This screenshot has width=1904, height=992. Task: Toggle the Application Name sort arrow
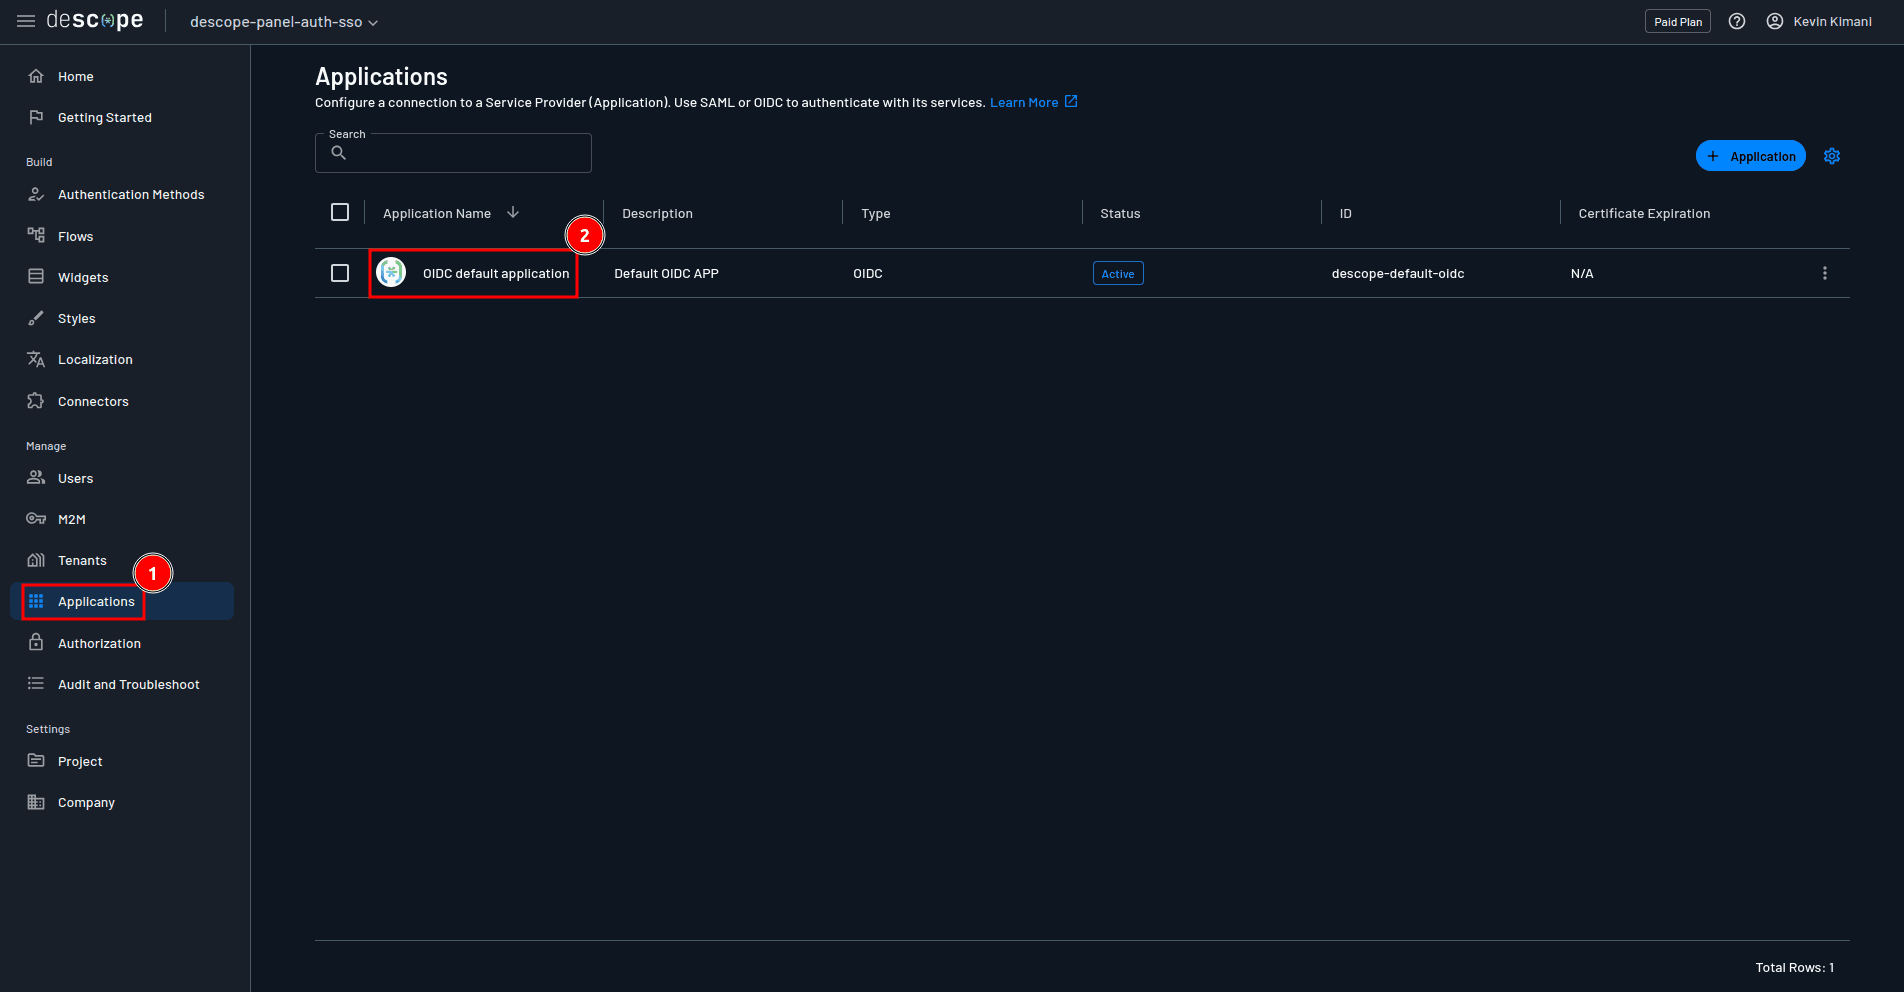(x=513, y=212)
